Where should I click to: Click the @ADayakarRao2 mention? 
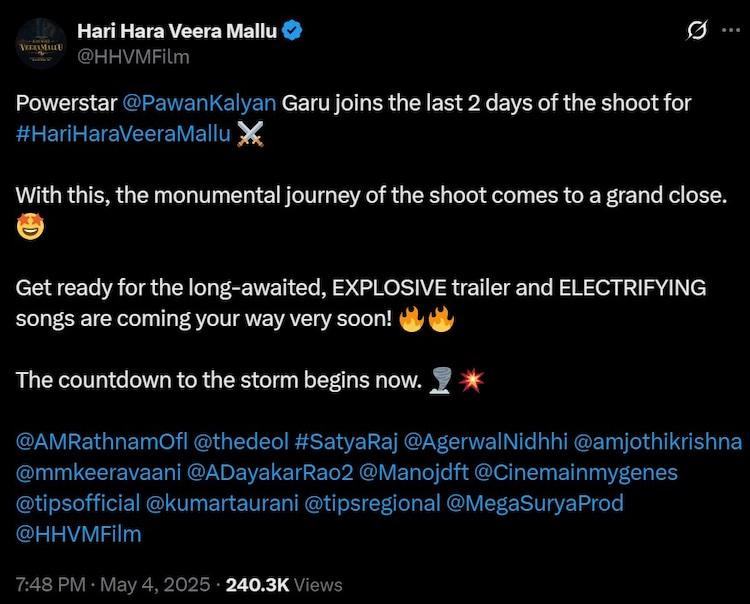click(x=274, y=472)
